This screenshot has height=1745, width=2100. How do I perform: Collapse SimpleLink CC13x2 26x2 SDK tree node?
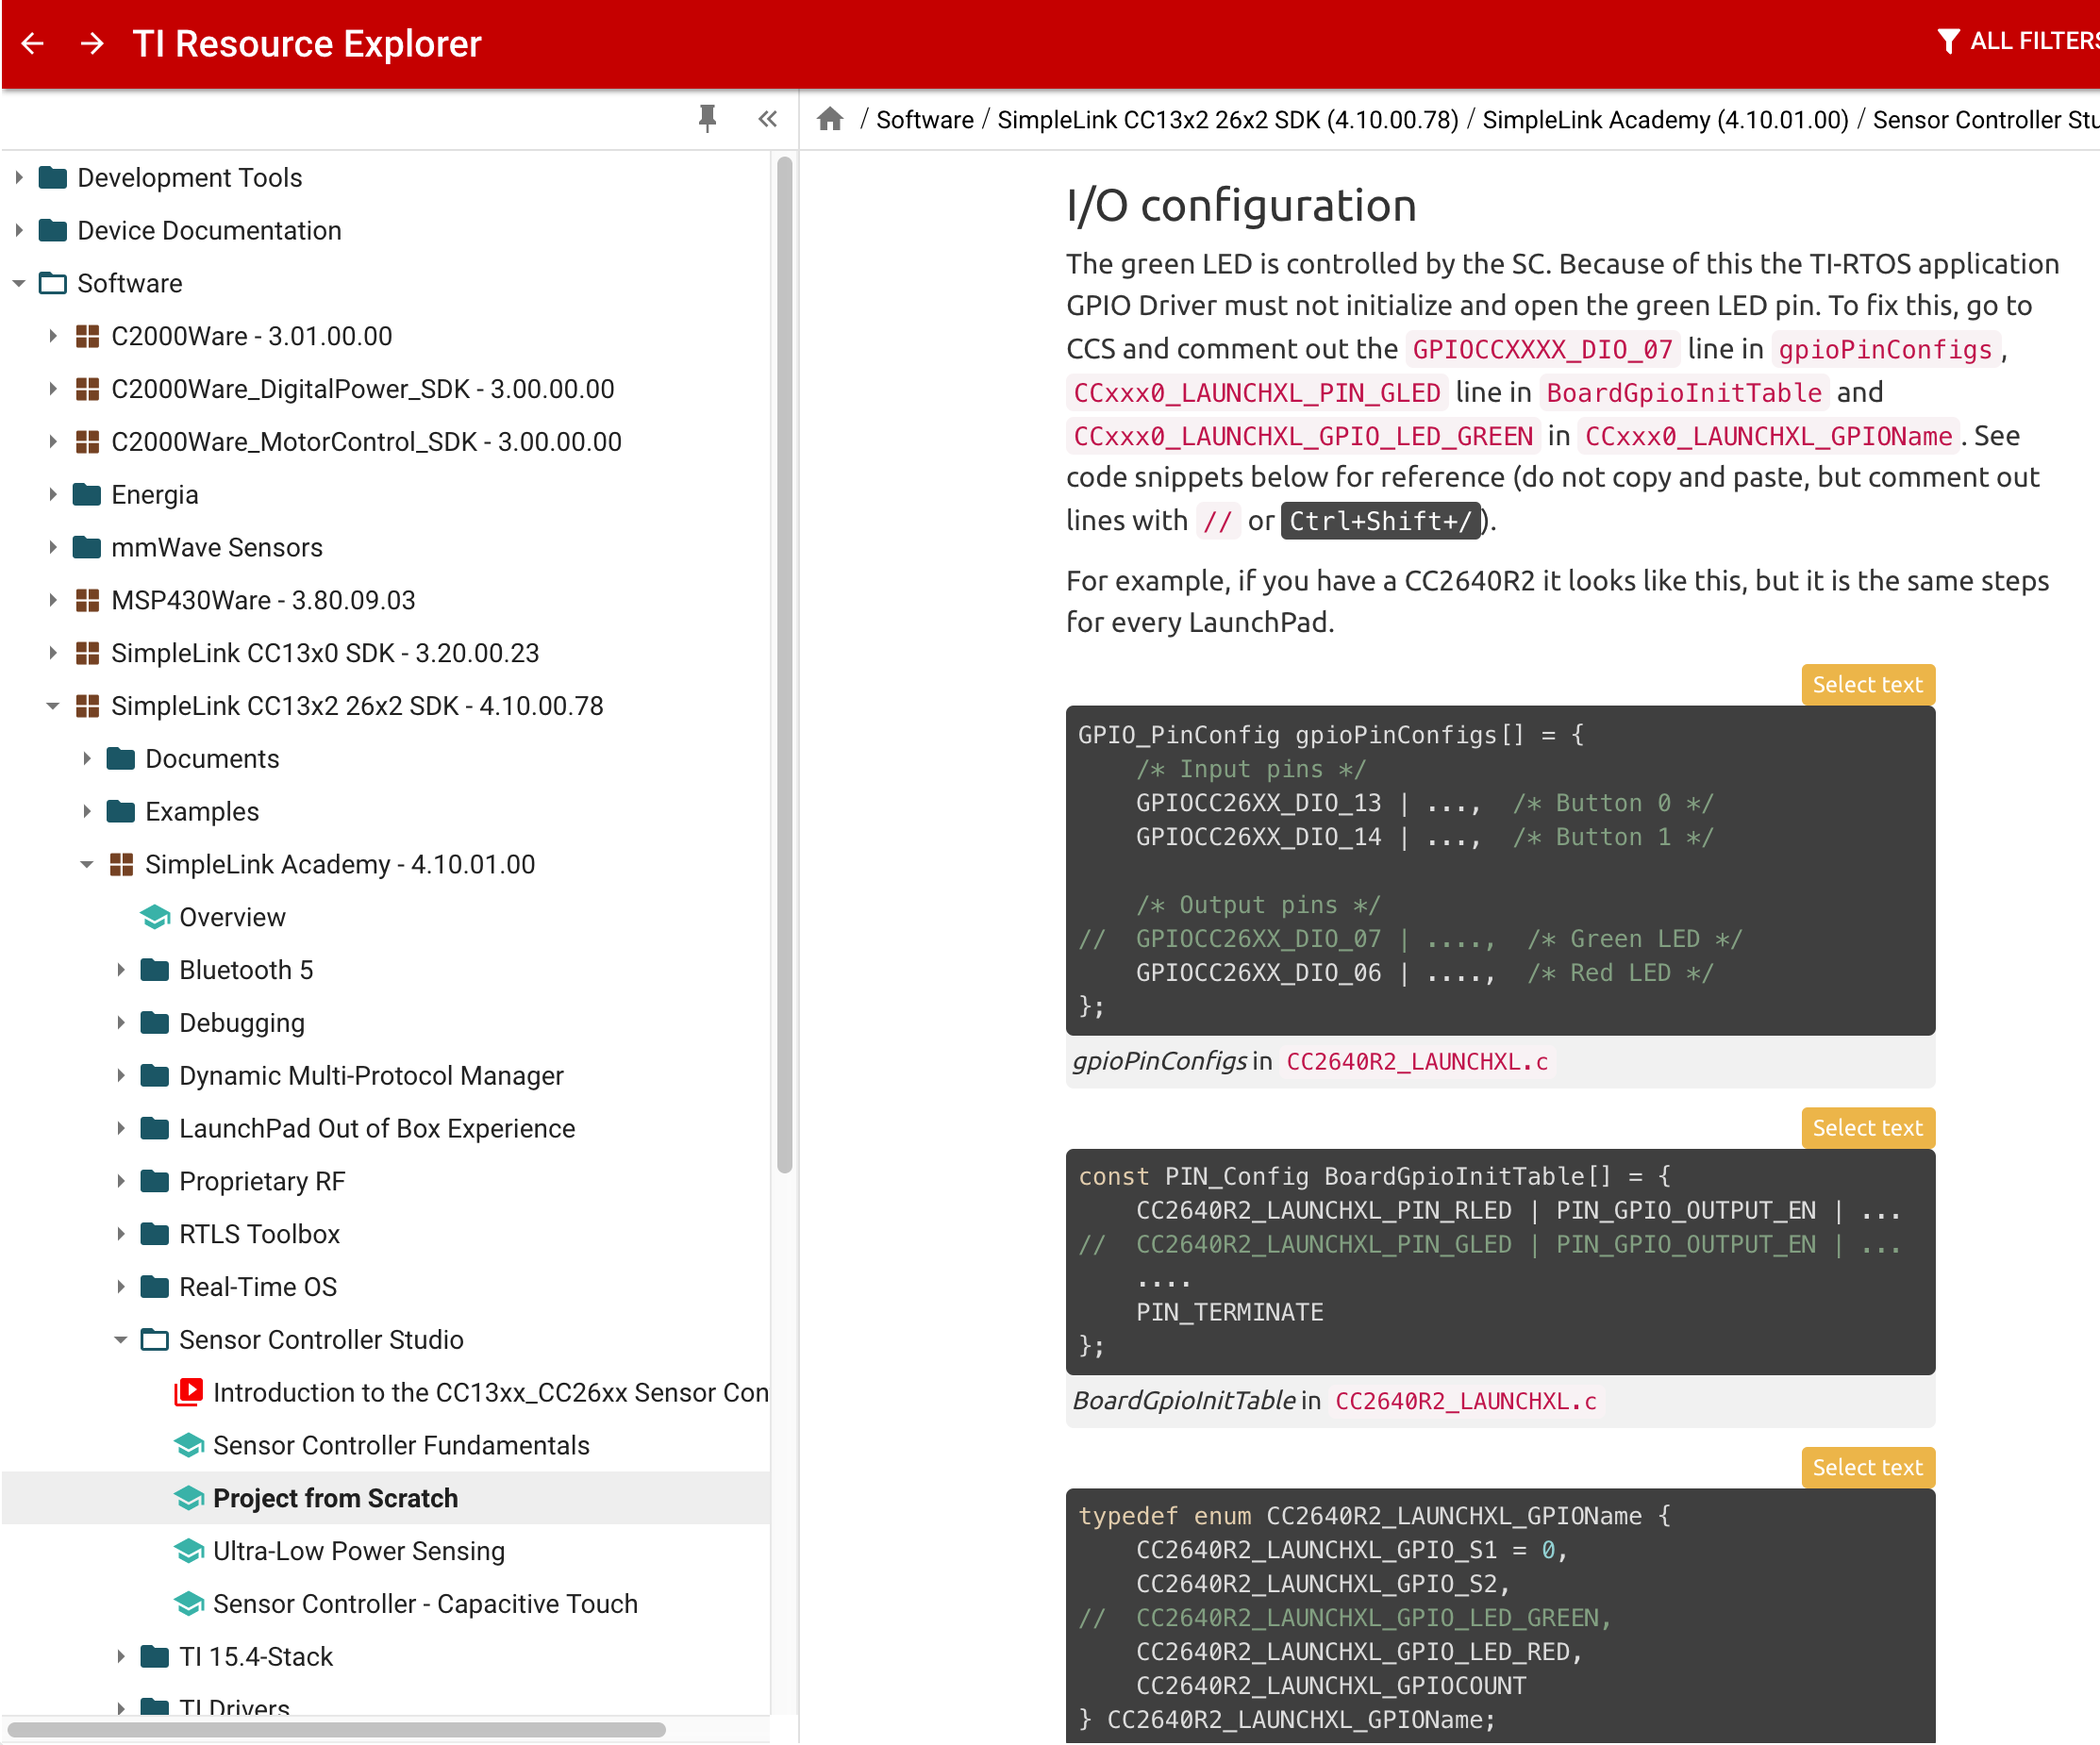pyautogui.click(x=52, y=706)
